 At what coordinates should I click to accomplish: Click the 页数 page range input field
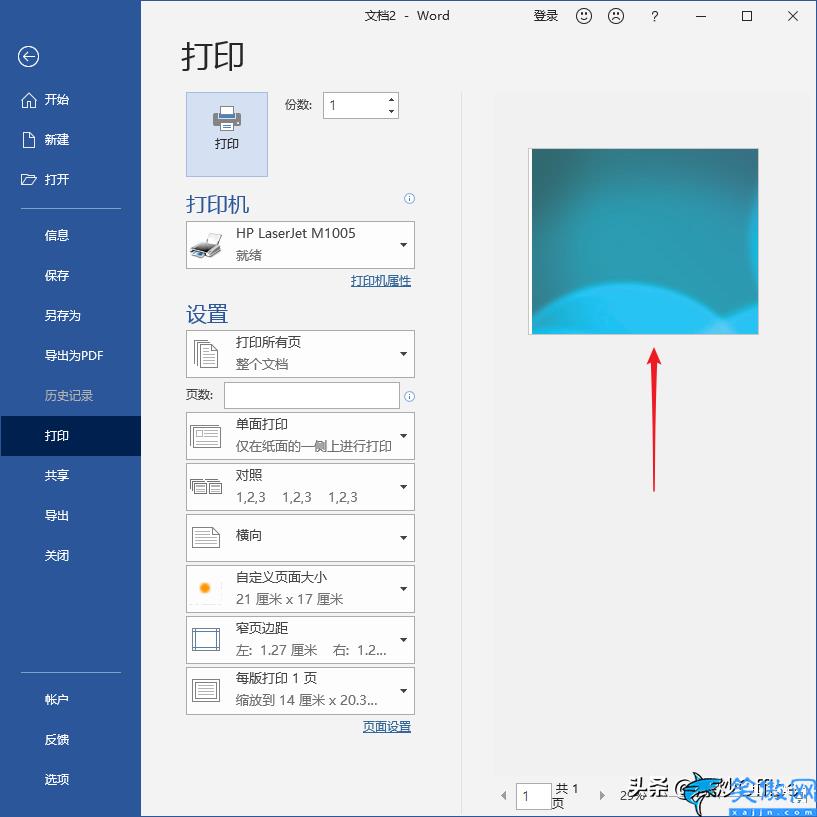pos(312,395)
